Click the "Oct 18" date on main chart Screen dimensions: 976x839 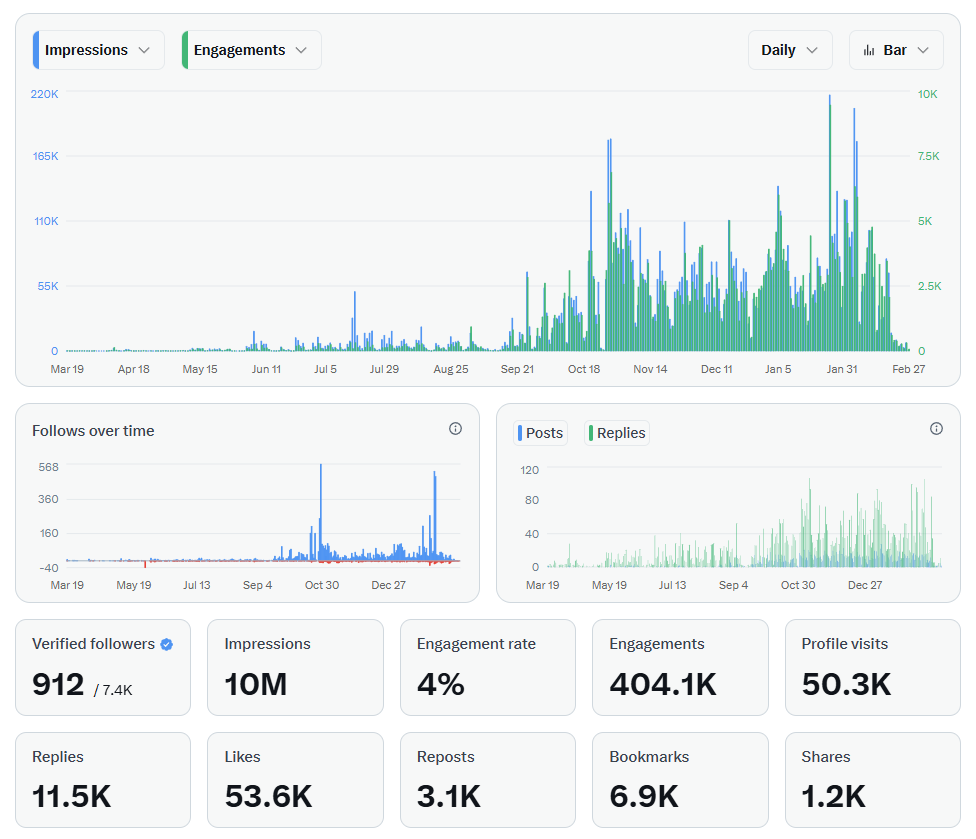click(584, 369)
